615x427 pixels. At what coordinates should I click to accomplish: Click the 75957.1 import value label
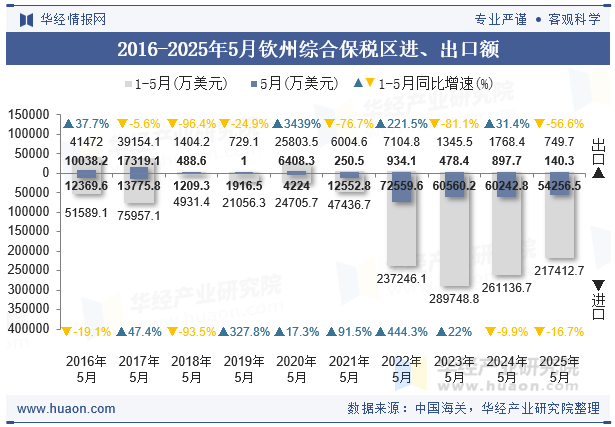[139, 215]
